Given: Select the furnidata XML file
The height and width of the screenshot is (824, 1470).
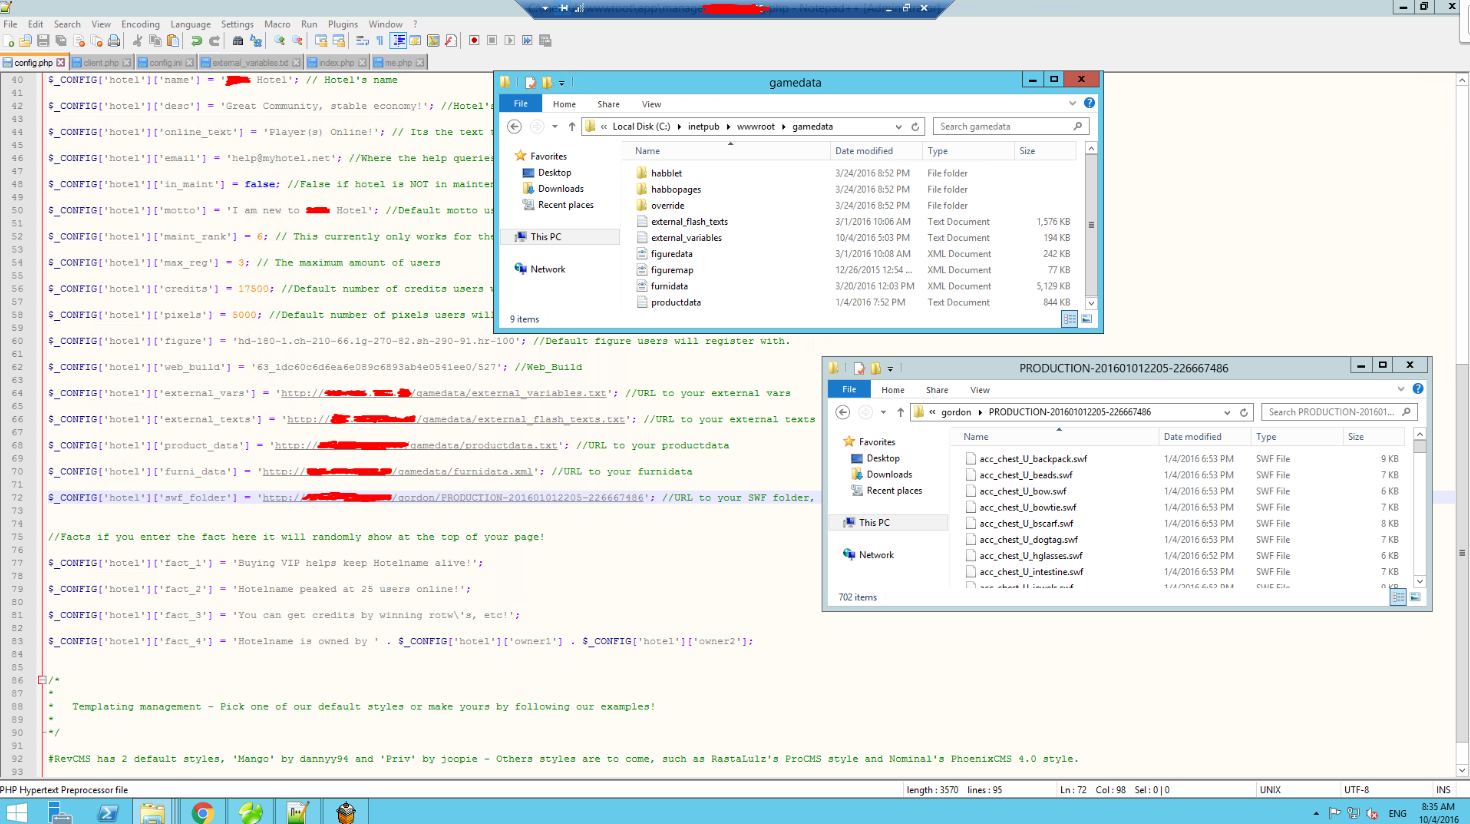Looking at the screenshot, I should (669, 286).
